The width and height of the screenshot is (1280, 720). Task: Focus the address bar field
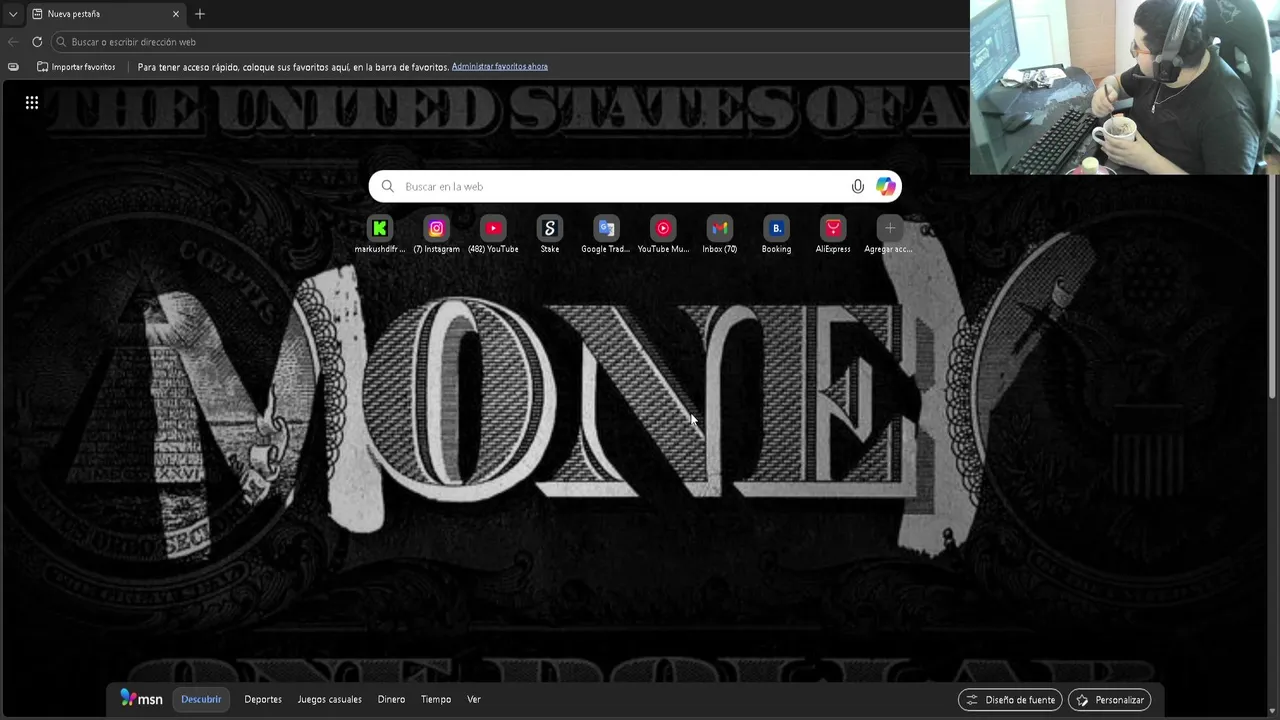pos(510,41)
